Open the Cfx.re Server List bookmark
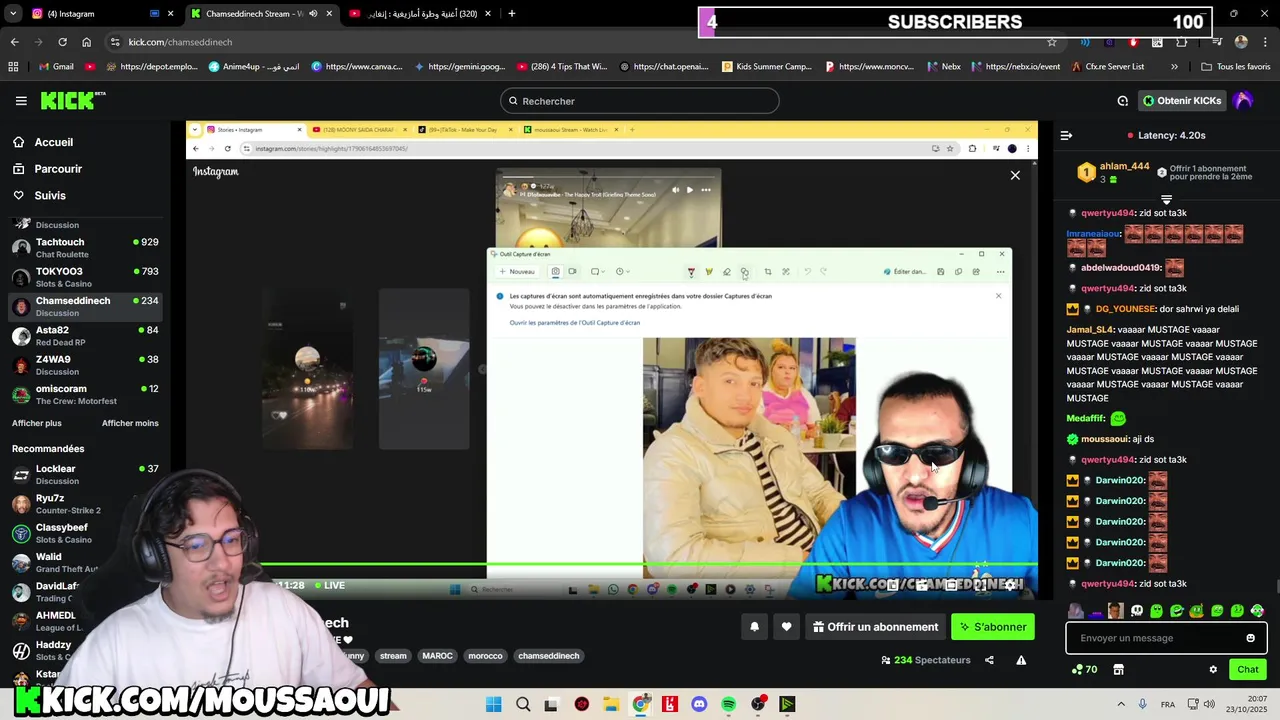The width and height of the screenshot is (1280, 720). click(x=1107, y=67)
